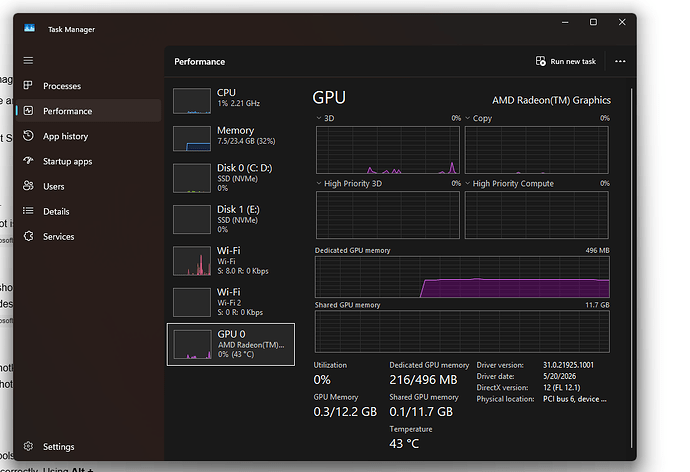Switch to the Performance page

pyautogui.click(x=88, y=111)
